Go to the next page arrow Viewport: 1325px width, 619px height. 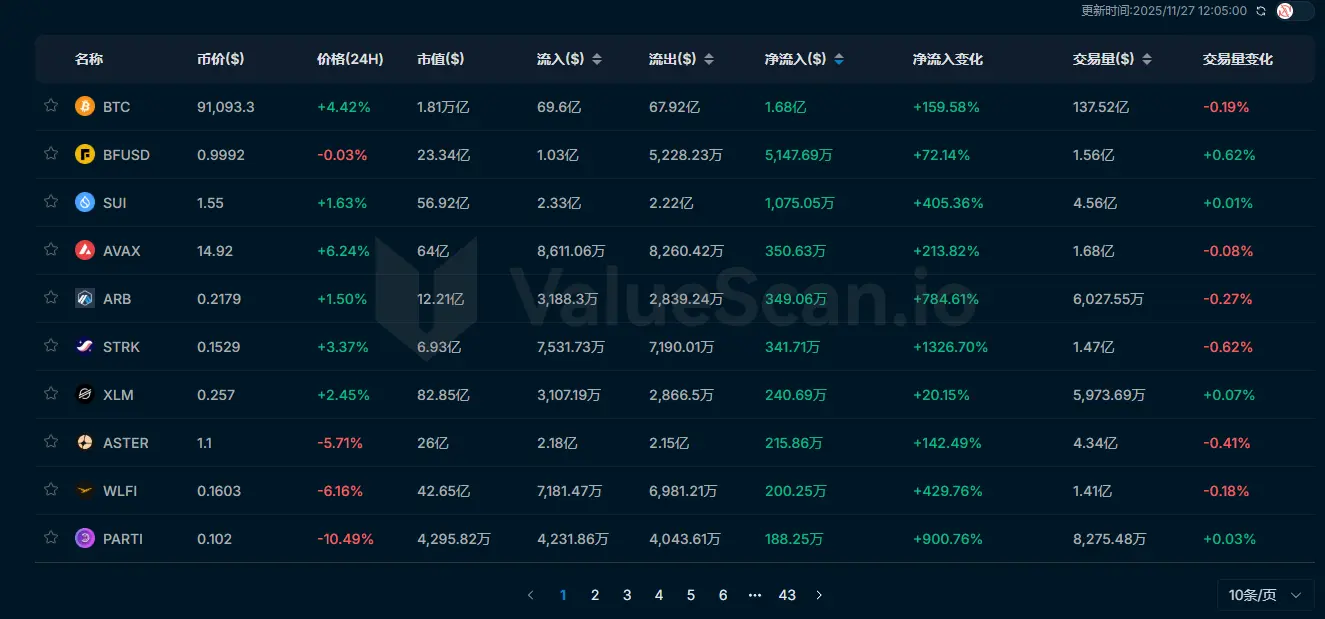coord(819,595)
